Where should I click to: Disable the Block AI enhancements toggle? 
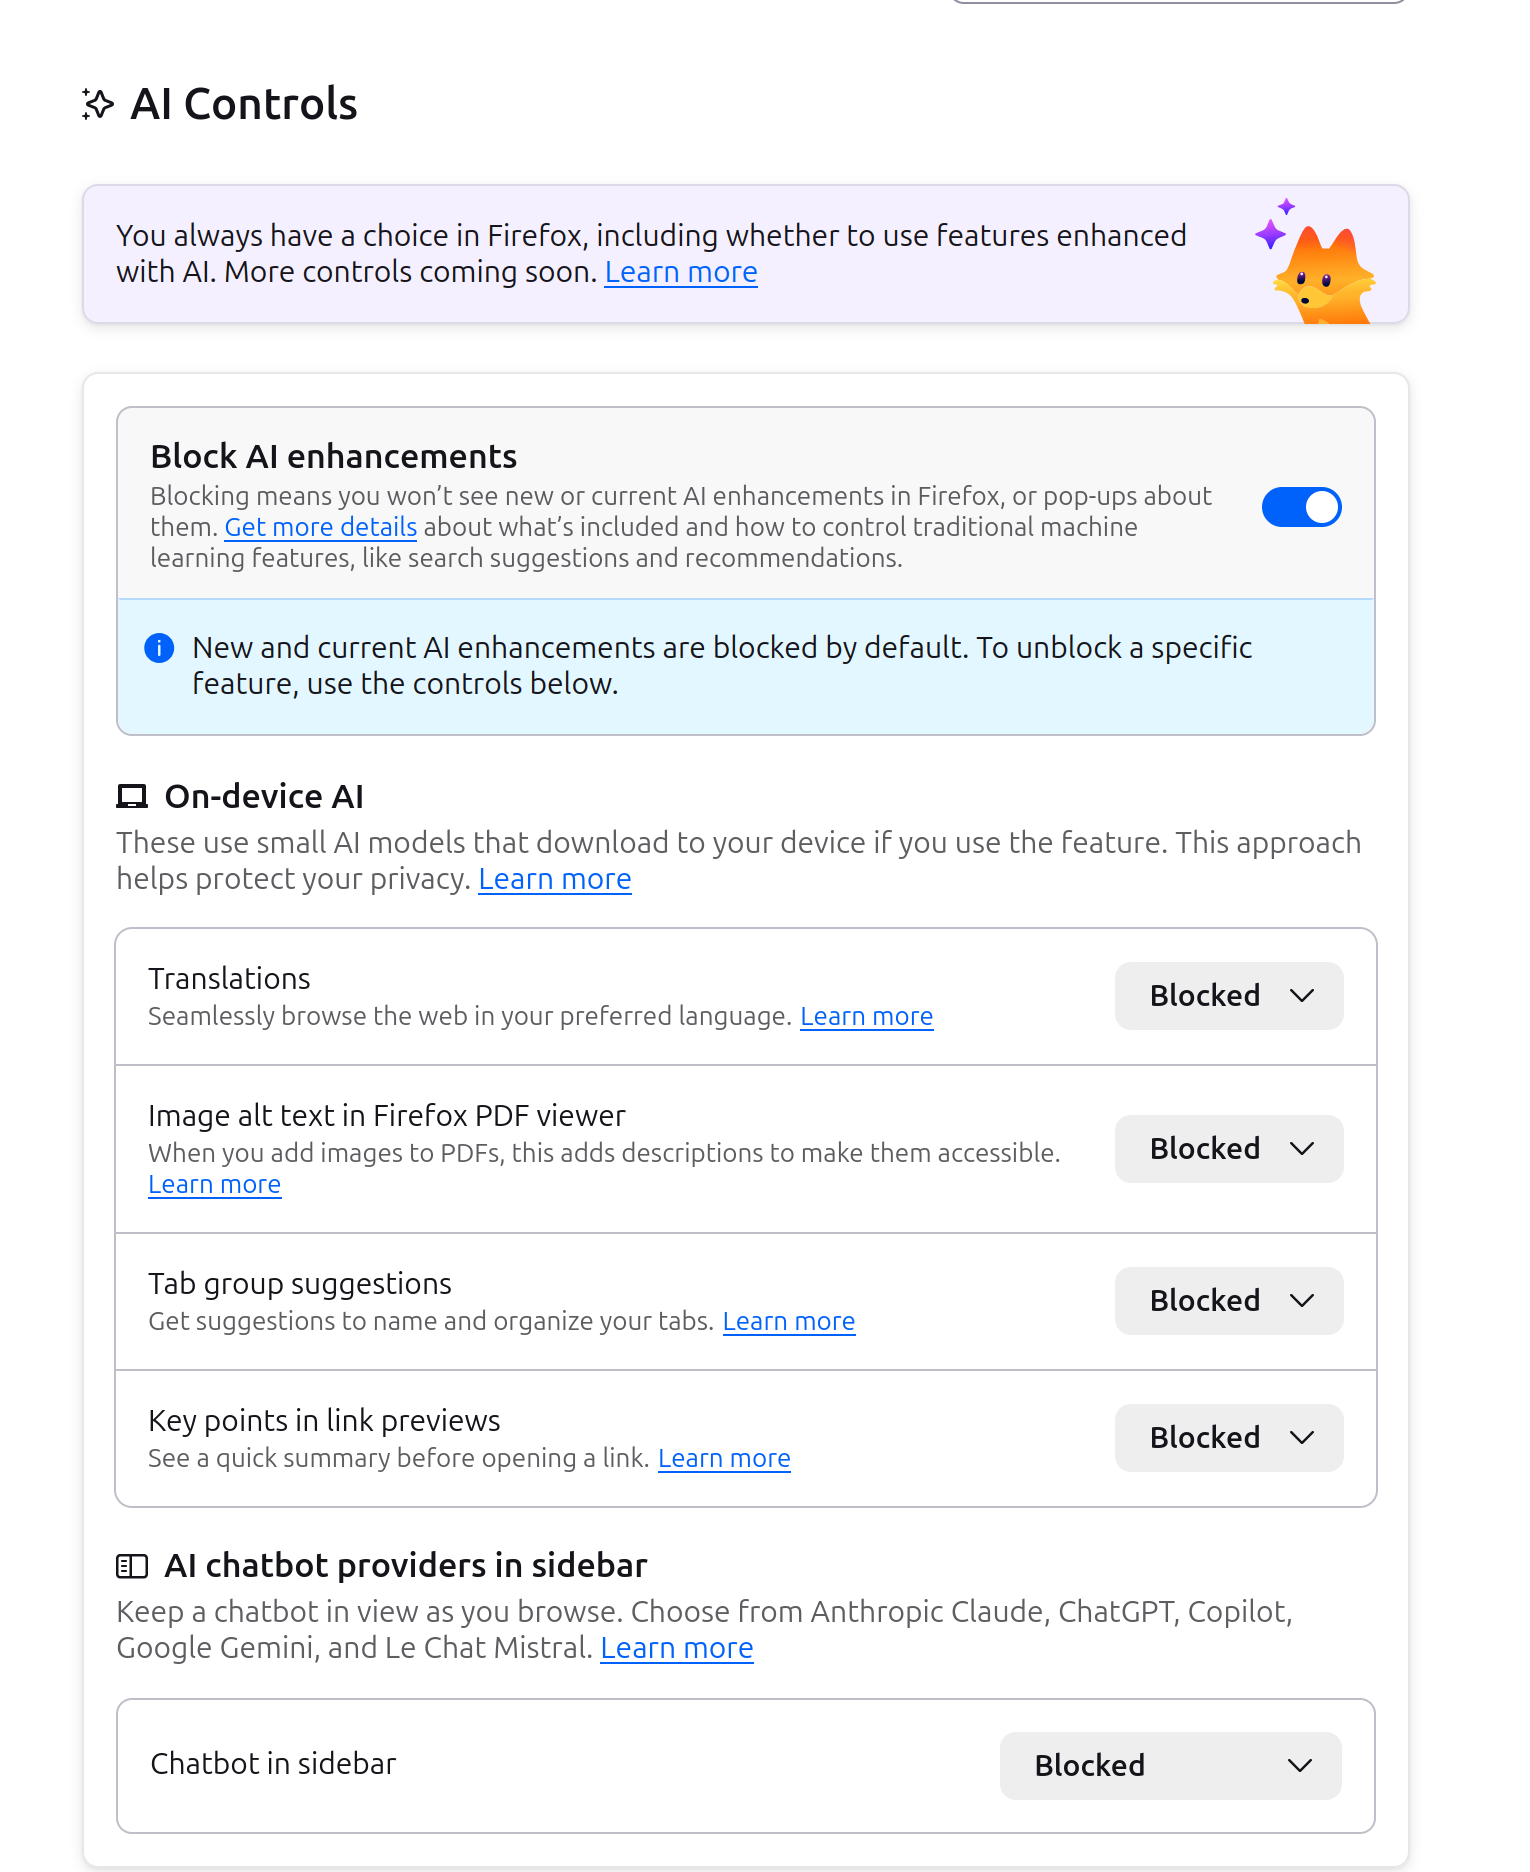pyautogui.click(x=1301, y=507)
